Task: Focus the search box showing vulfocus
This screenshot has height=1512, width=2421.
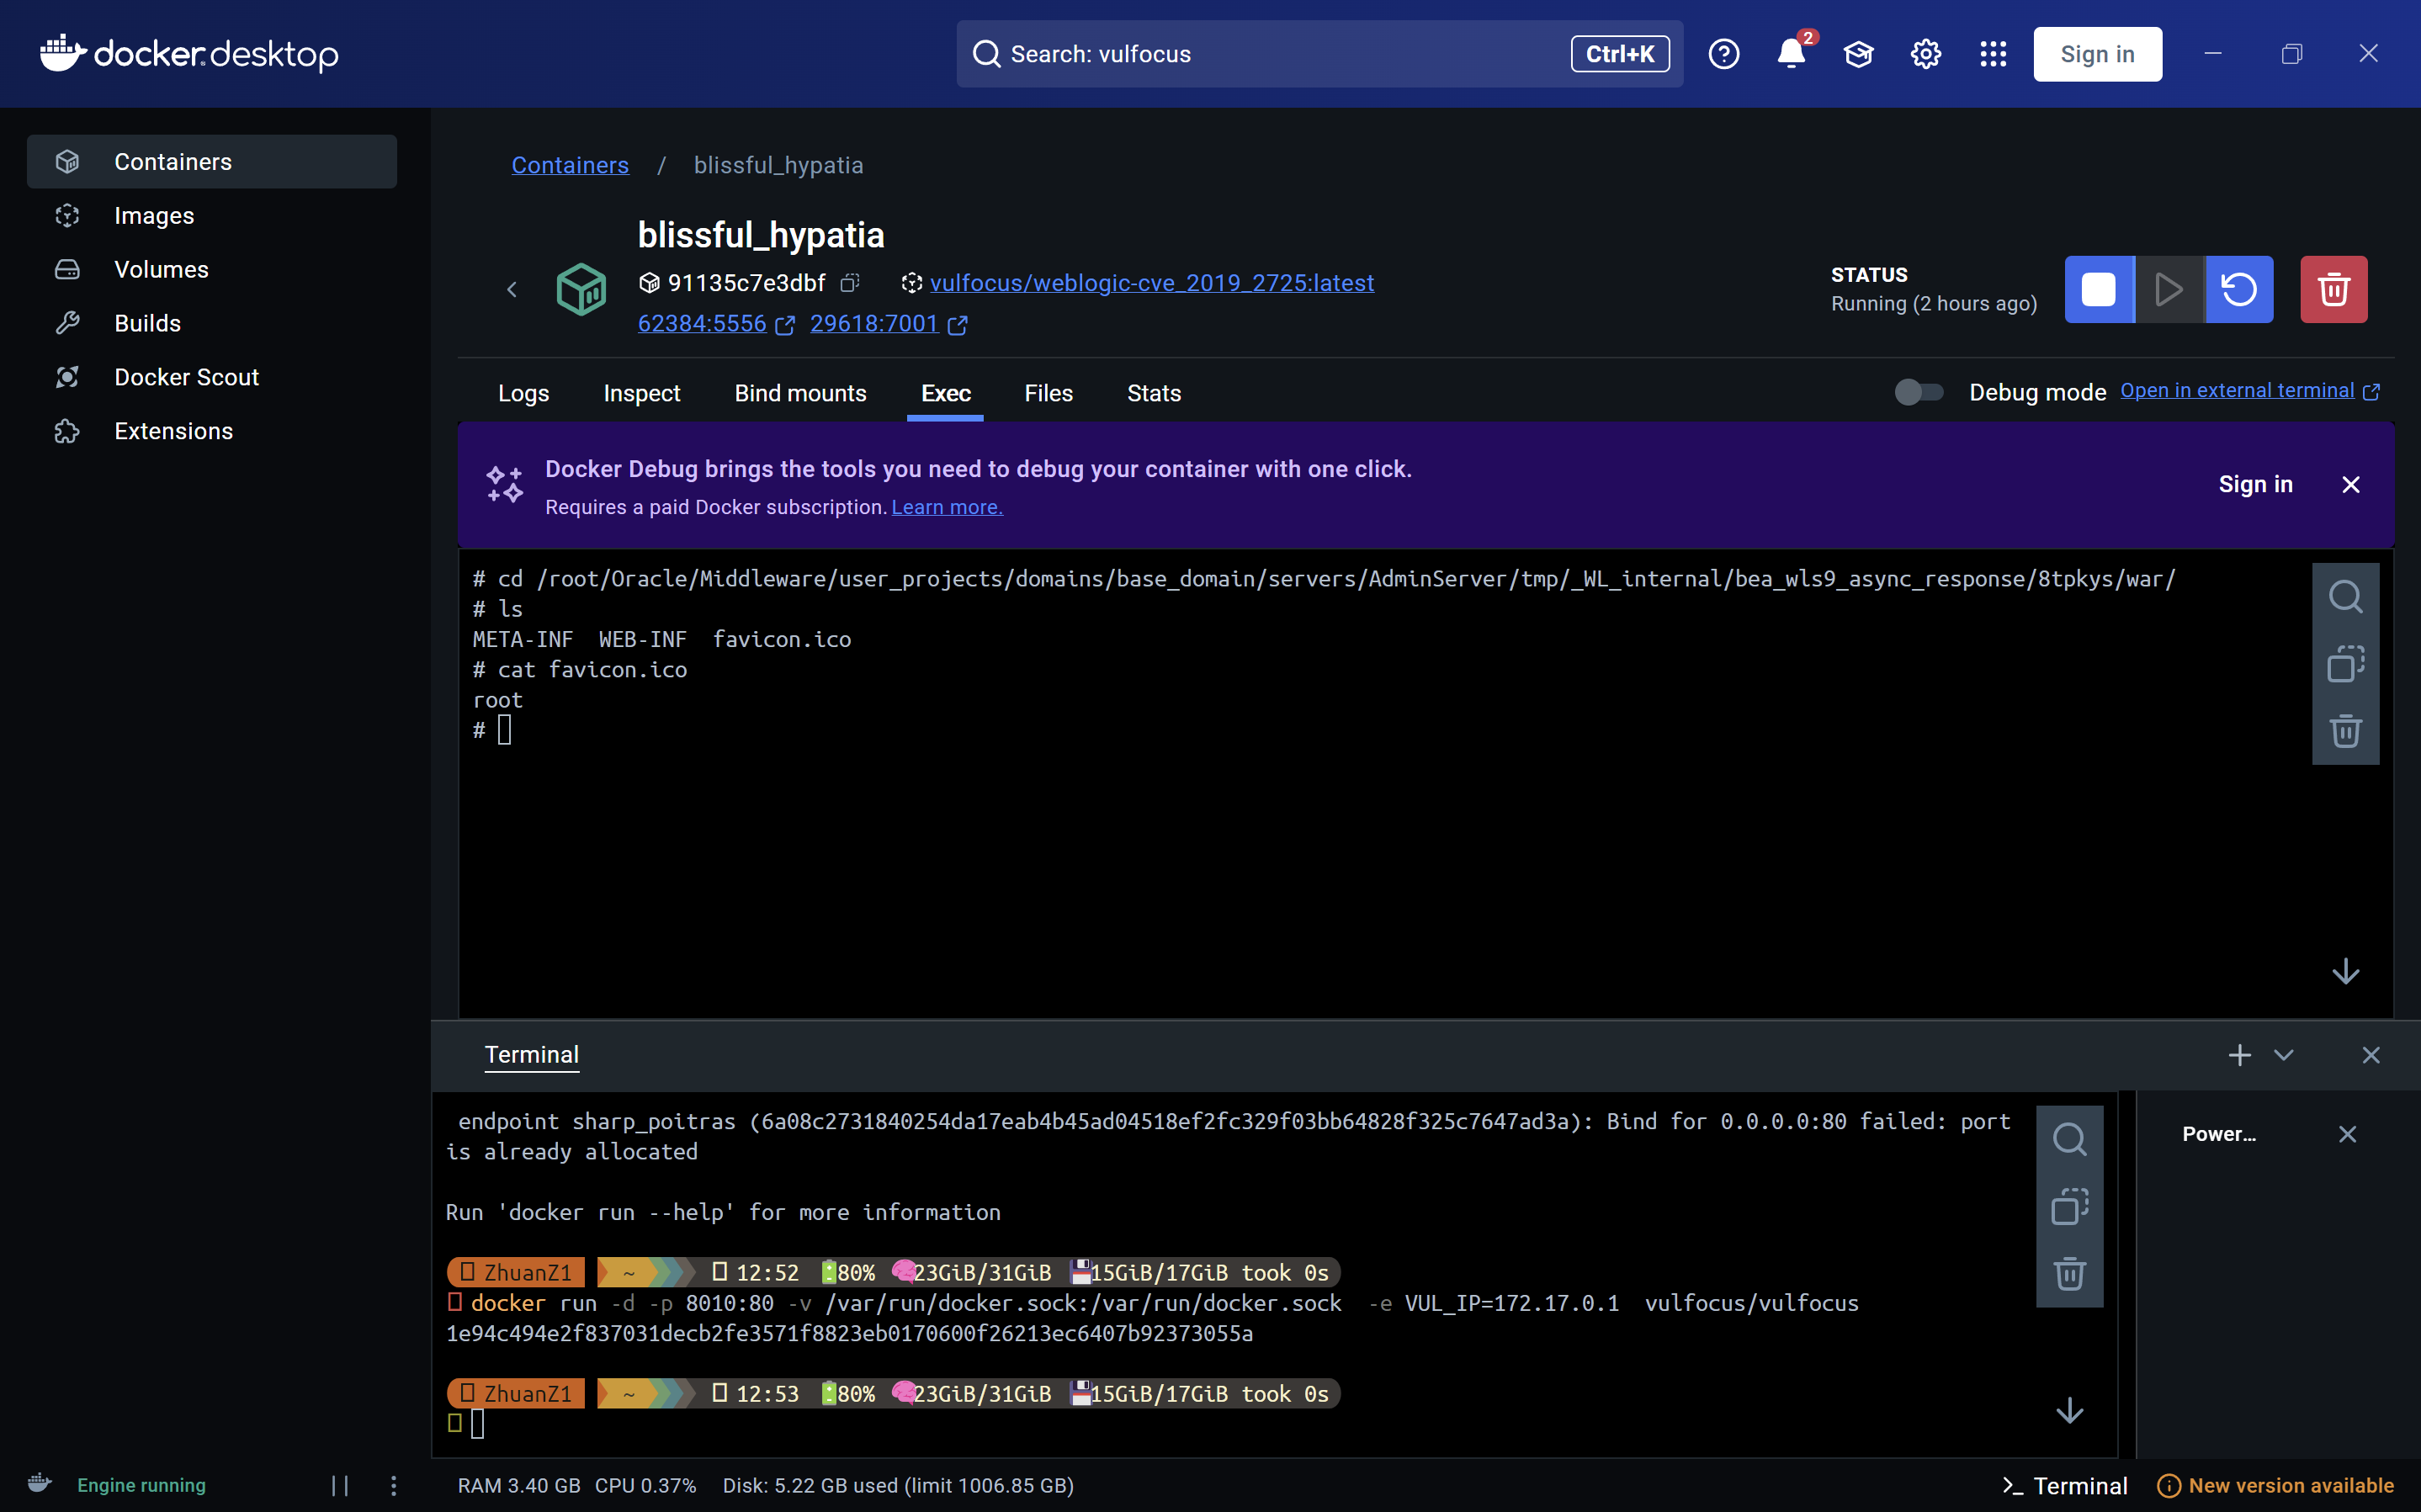Action: click(1319, 54)
